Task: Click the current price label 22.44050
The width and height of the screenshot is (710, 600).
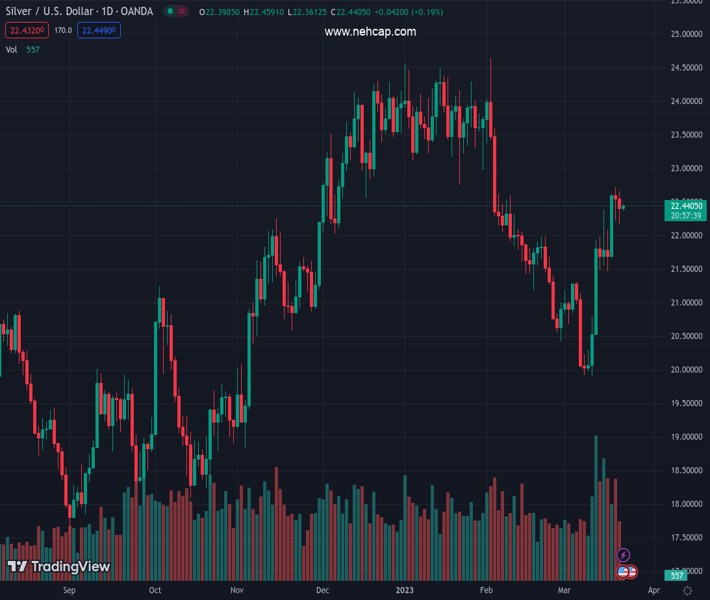Action: coord(686,205)
